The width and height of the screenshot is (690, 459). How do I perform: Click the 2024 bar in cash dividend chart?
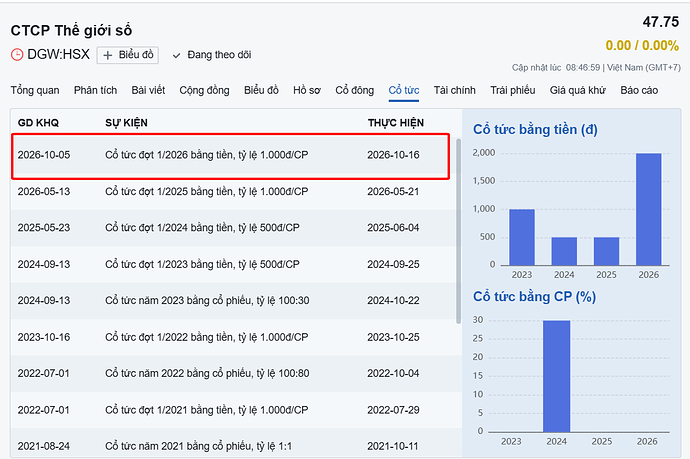564,251
